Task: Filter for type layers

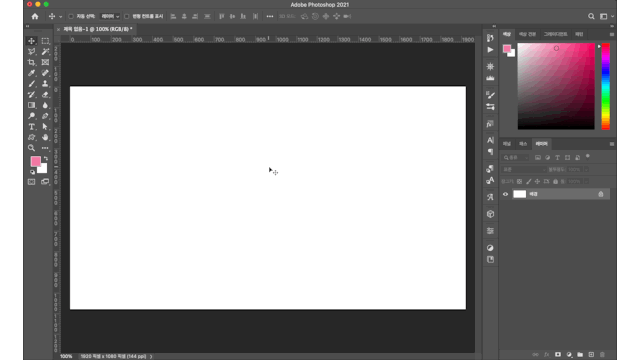Action: (x=558, y=158)
